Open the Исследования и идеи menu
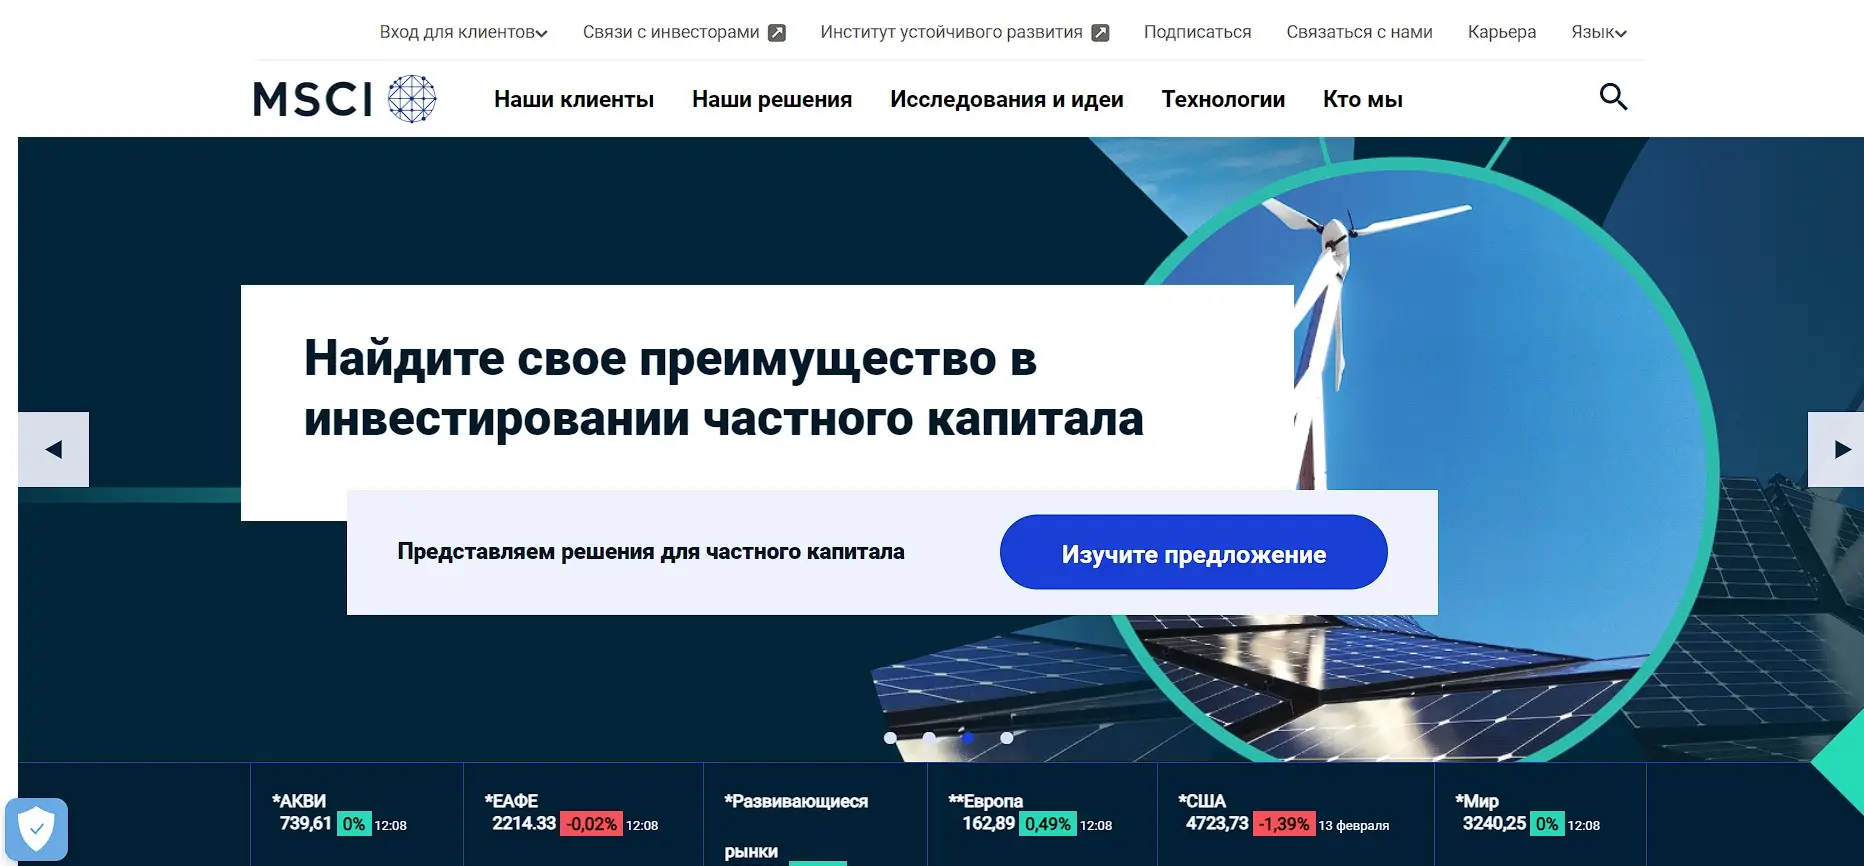The image size is (1864, 866). [1007, 99]
